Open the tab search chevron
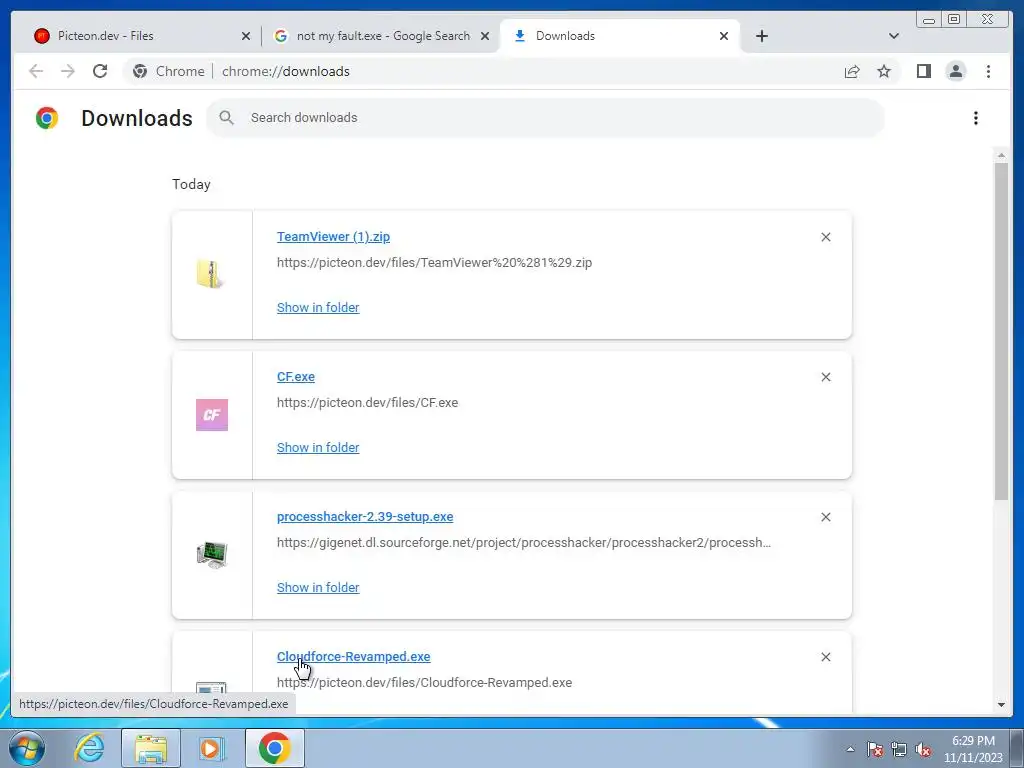 tap(894, 36)
